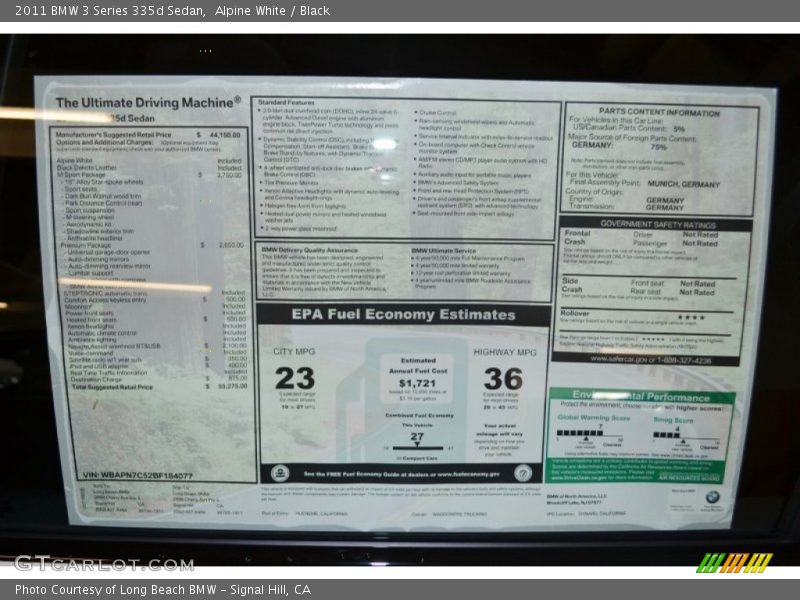The height and width of the screenshot is (600, 800).
Task: Click the safercar.gov website and phone line
Action: pos(651,360)
